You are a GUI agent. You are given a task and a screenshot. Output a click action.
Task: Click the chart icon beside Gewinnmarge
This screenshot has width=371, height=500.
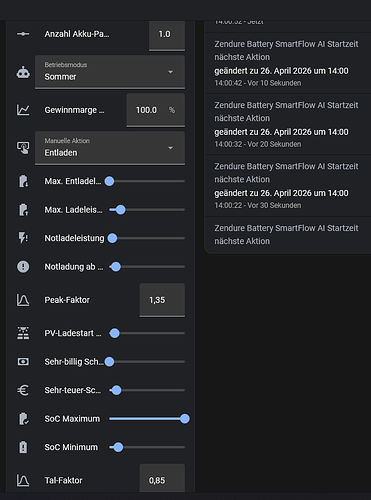23,110
